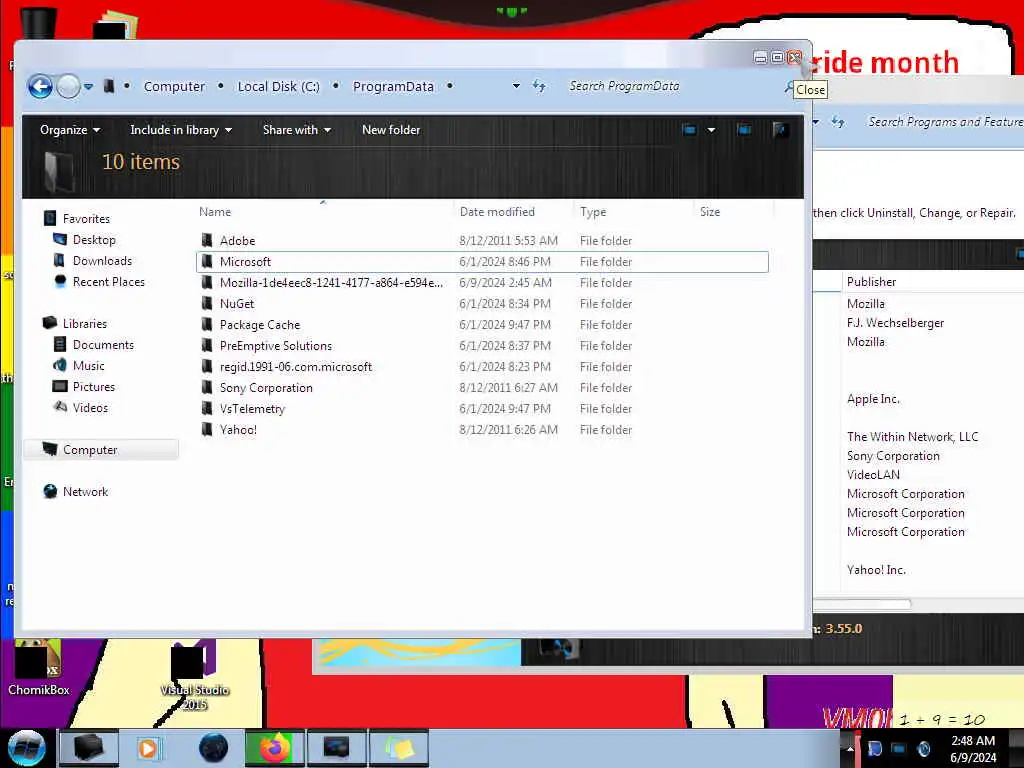Open Desktop in Favorites
The image size is (1024, 768).
click(x=94, y=240)
